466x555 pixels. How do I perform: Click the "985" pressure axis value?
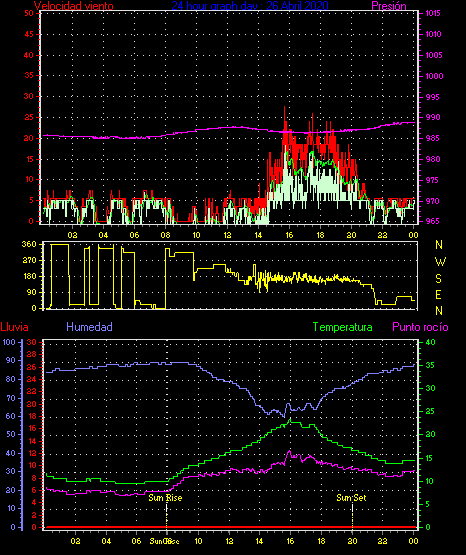[x=432, y=138]
